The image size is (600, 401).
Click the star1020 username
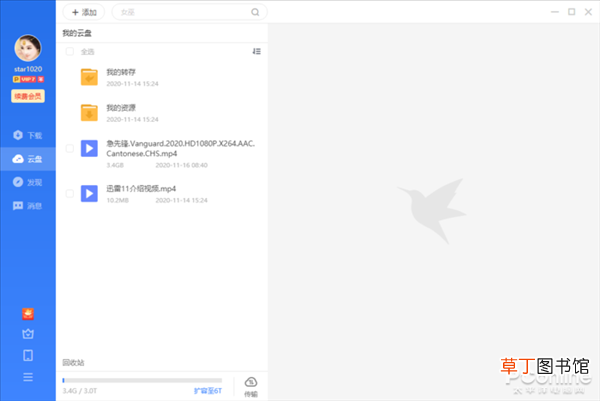click(28, 69)
